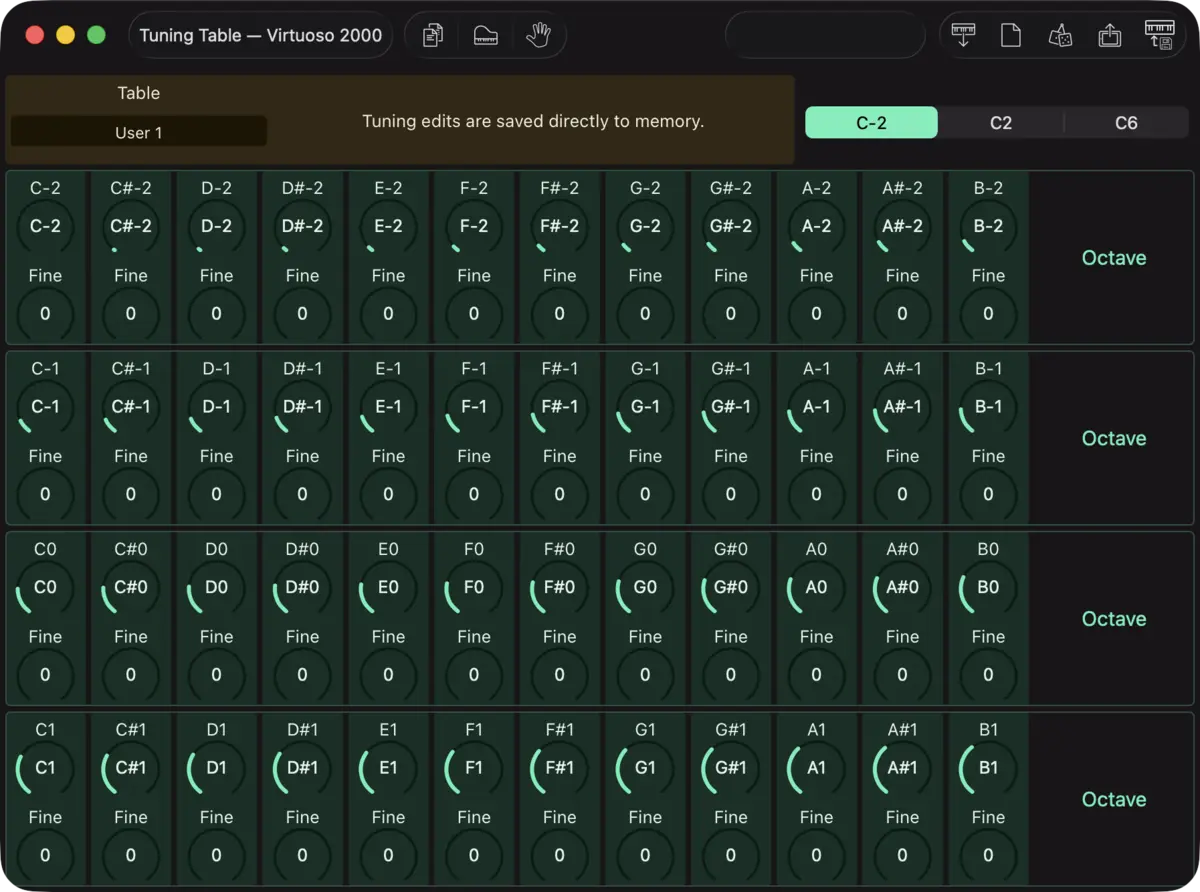Image resolution: width=1200 pixels, height=892 pixels.
Task: Click the Fine knob under A#-2
Action: 902,313
